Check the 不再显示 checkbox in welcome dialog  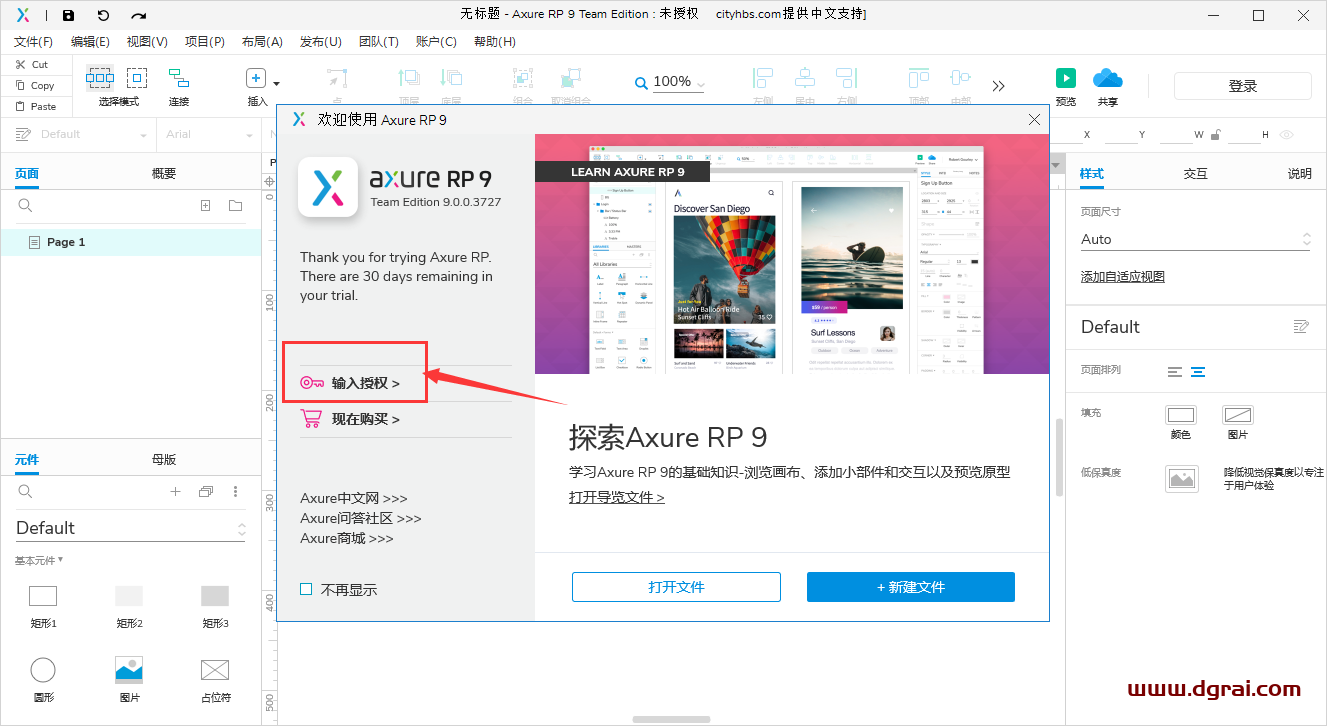pyautogui.click(x=306, y=589)
